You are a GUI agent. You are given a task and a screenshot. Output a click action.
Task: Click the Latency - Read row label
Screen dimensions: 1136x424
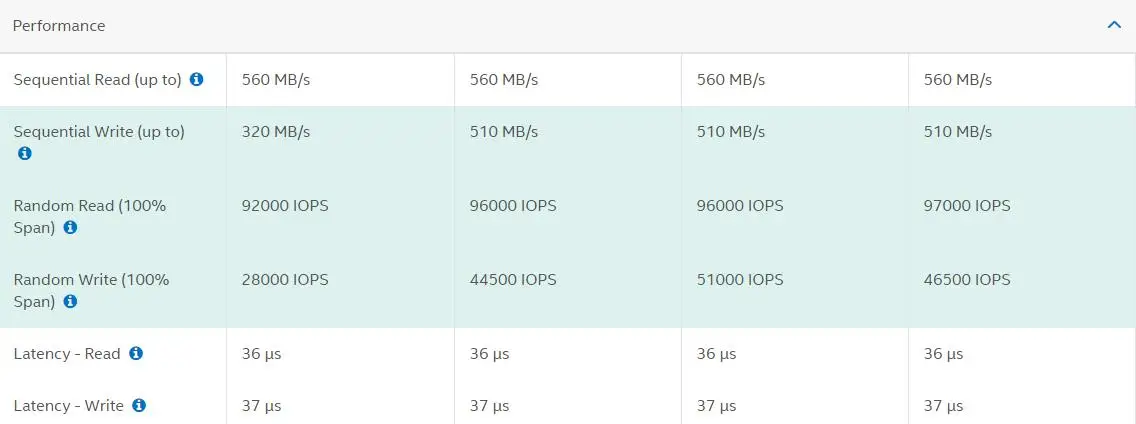coord(67,354)
